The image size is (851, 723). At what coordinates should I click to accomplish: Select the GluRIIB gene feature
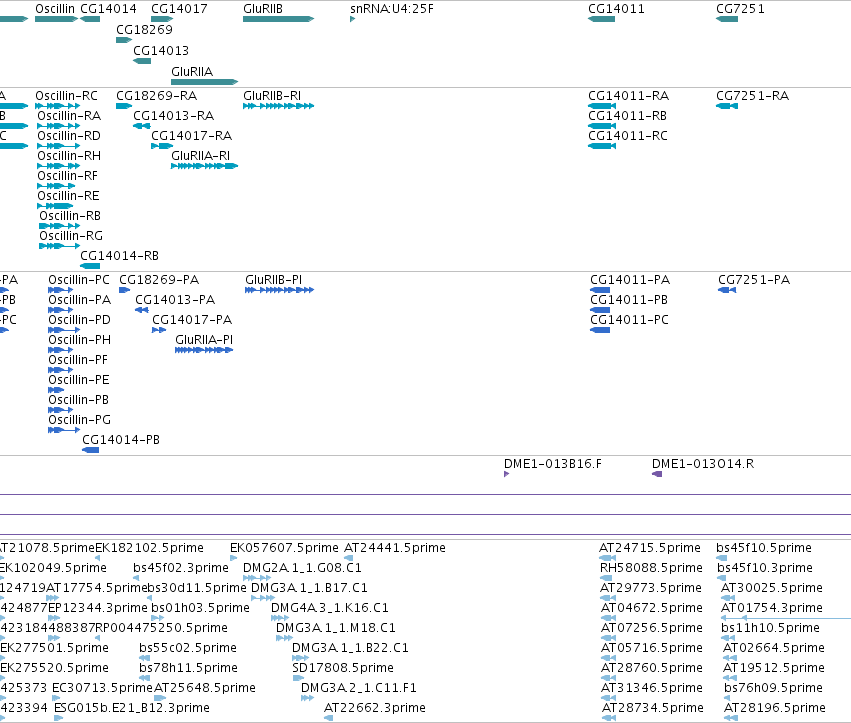[x=278, y=19]
